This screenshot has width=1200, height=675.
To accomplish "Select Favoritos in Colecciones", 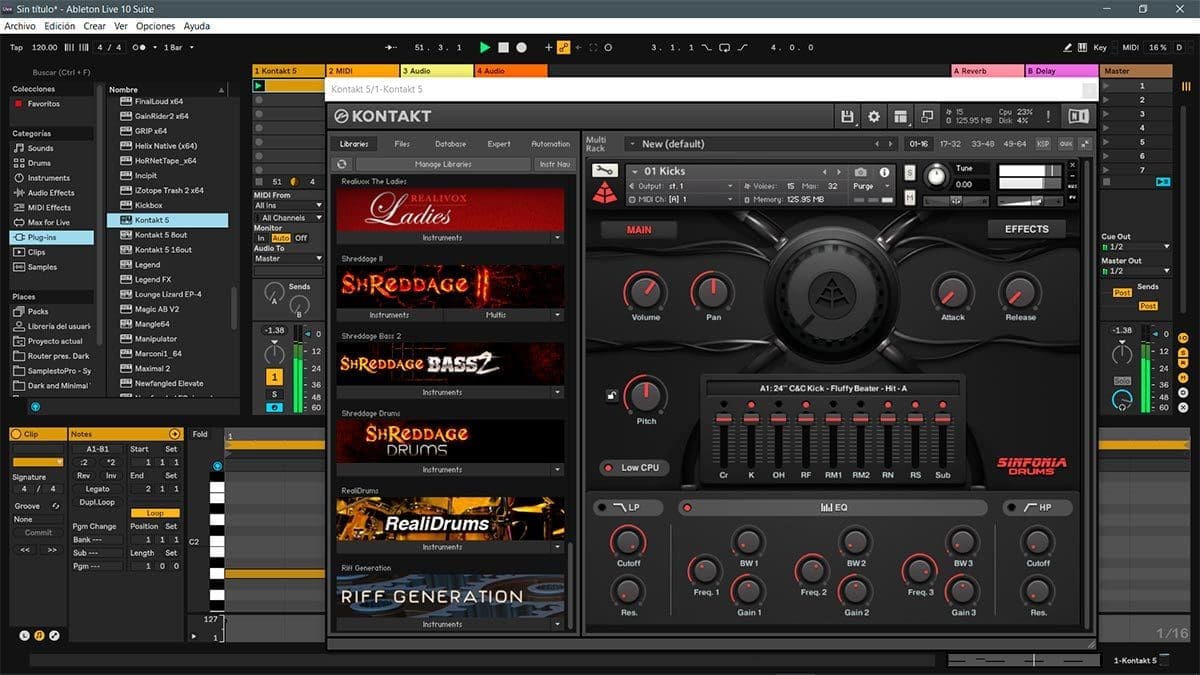I will click(43, 104).
